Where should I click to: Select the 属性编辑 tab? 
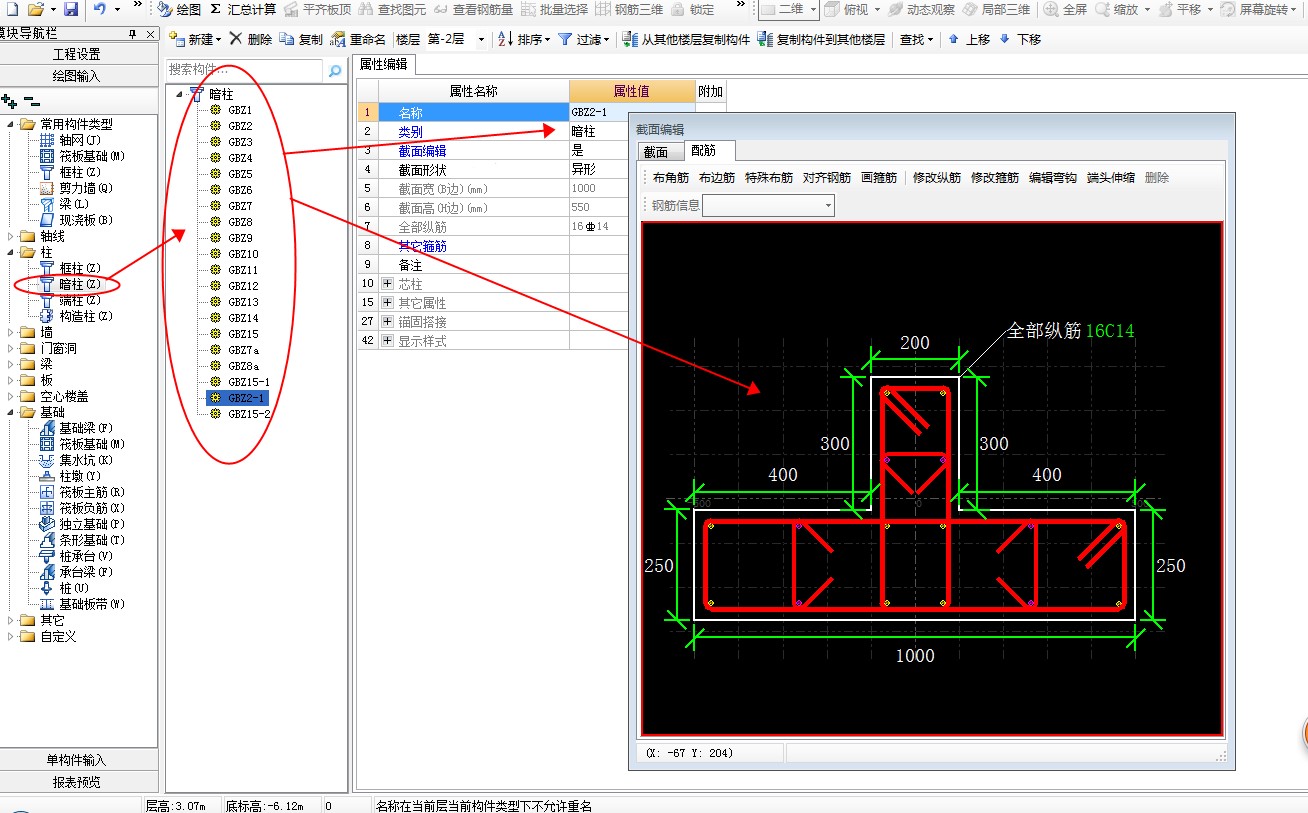click(x=384, y=64)
